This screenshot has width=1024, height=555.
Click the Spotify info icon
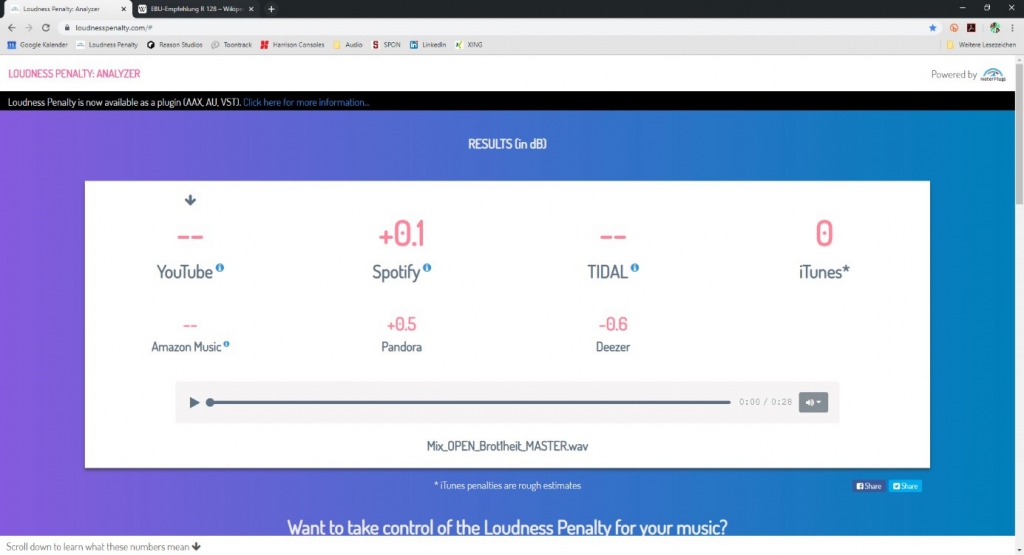pyautogui.click(x=427, y=268)
